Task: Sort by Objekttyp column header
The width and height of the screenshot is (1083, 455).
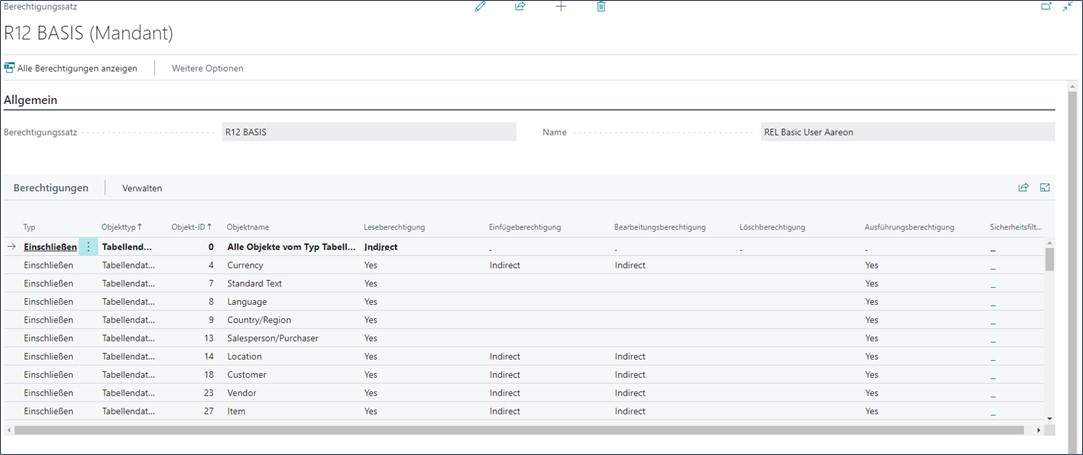Action: coord(121,227)
